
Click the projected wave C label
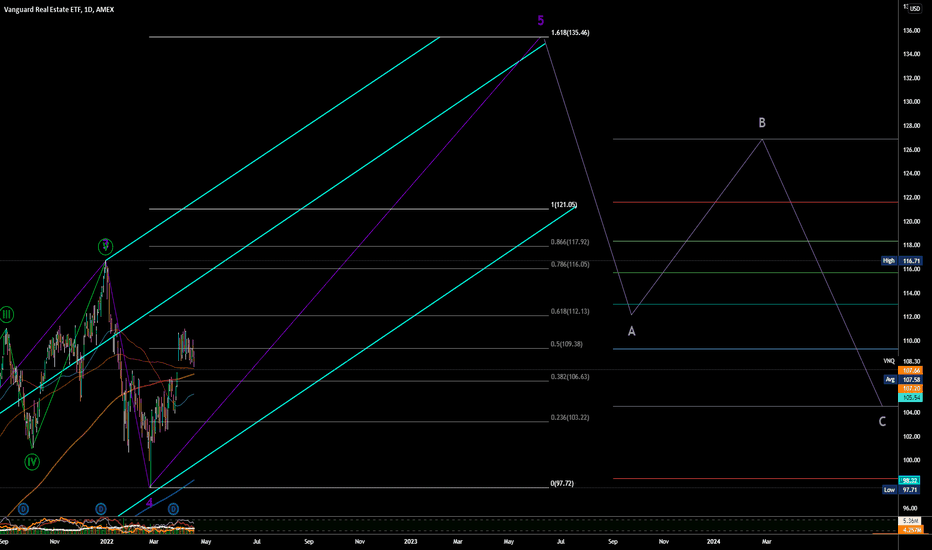(882, 422)
